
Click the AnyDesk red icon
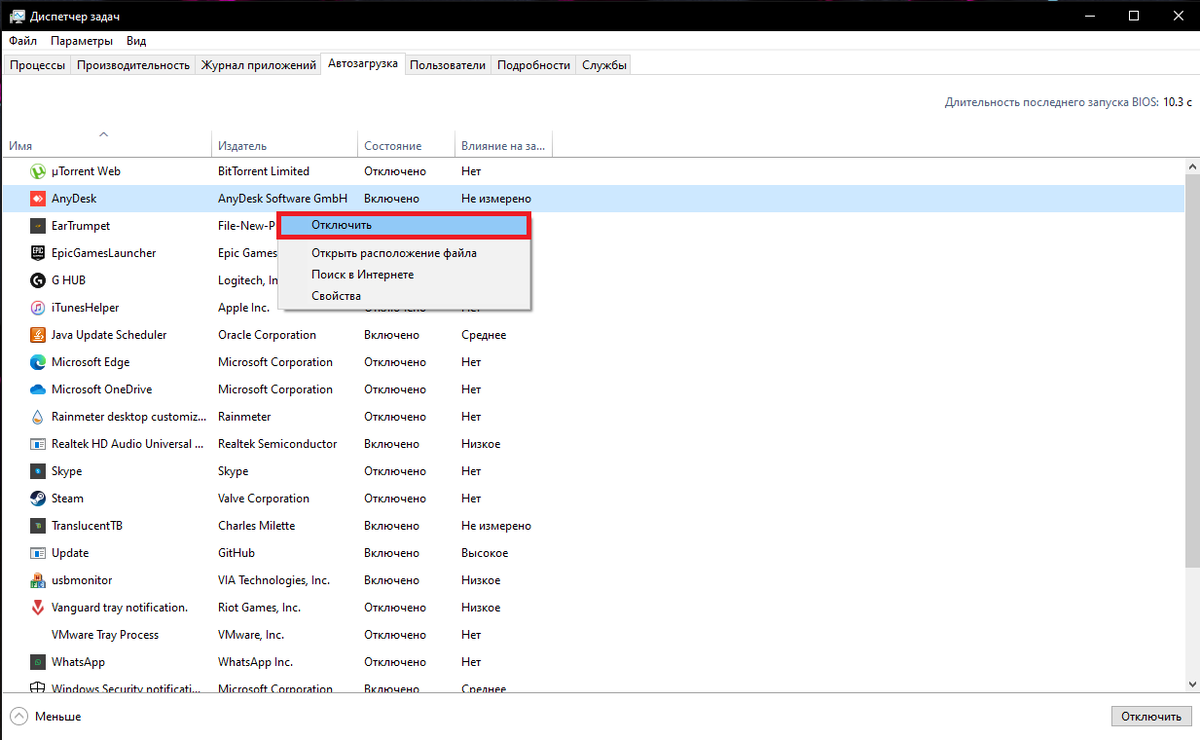tap(38, 198)
